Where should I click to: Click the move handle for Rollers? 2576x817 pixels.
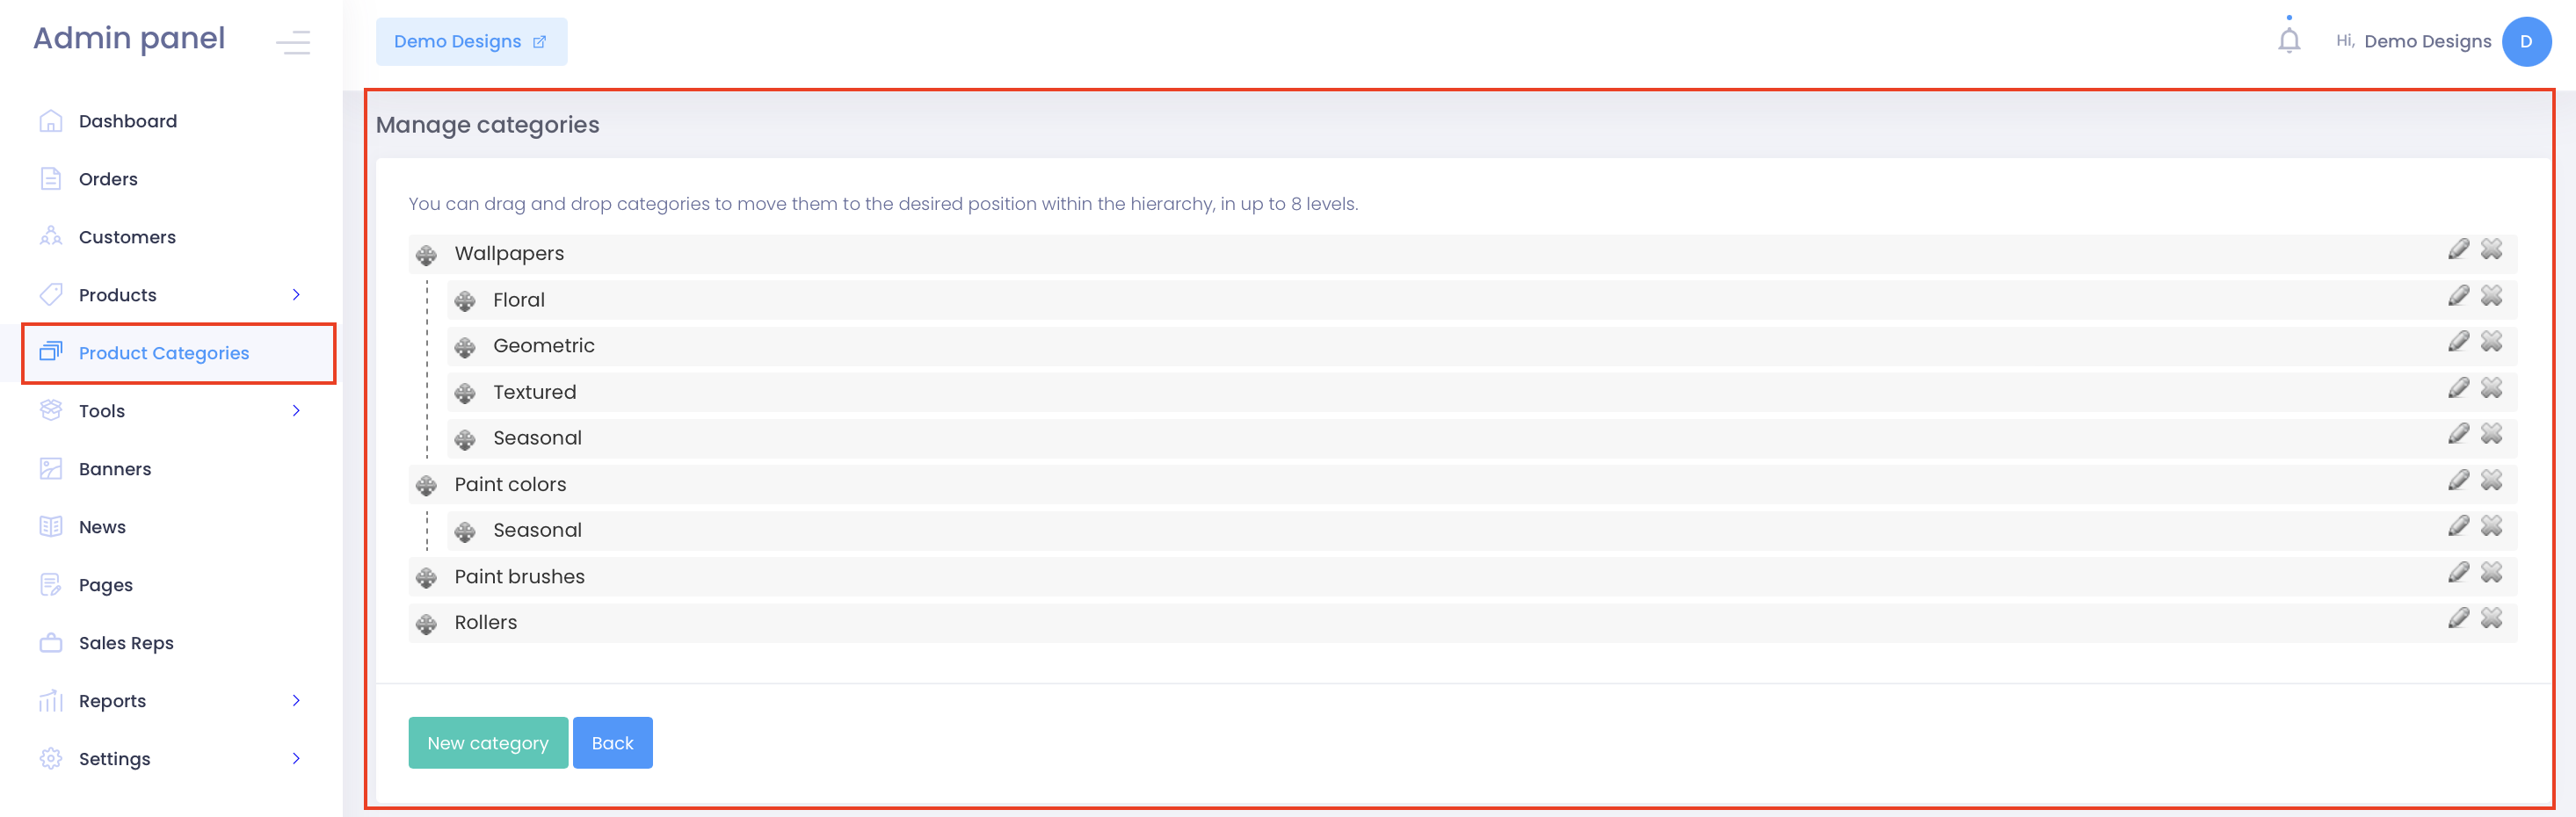point(426,624)
